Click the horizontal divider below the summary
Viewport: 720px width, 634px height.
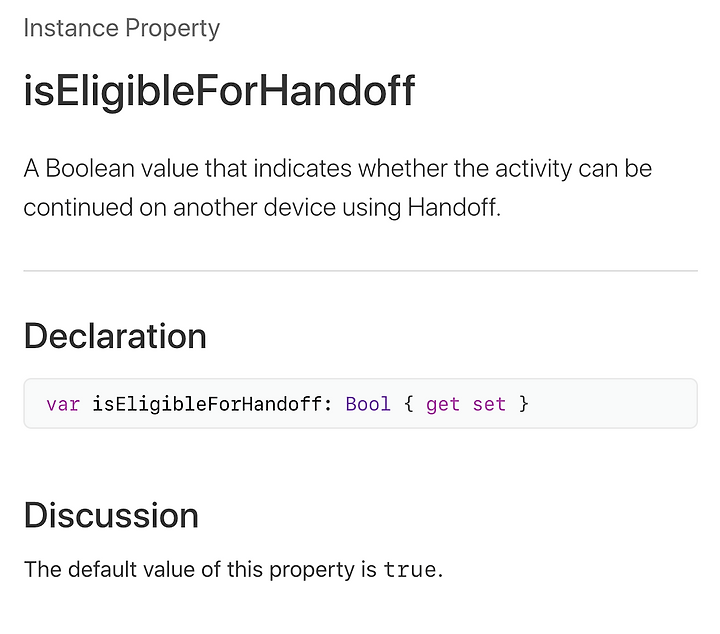tap(360, 271)
